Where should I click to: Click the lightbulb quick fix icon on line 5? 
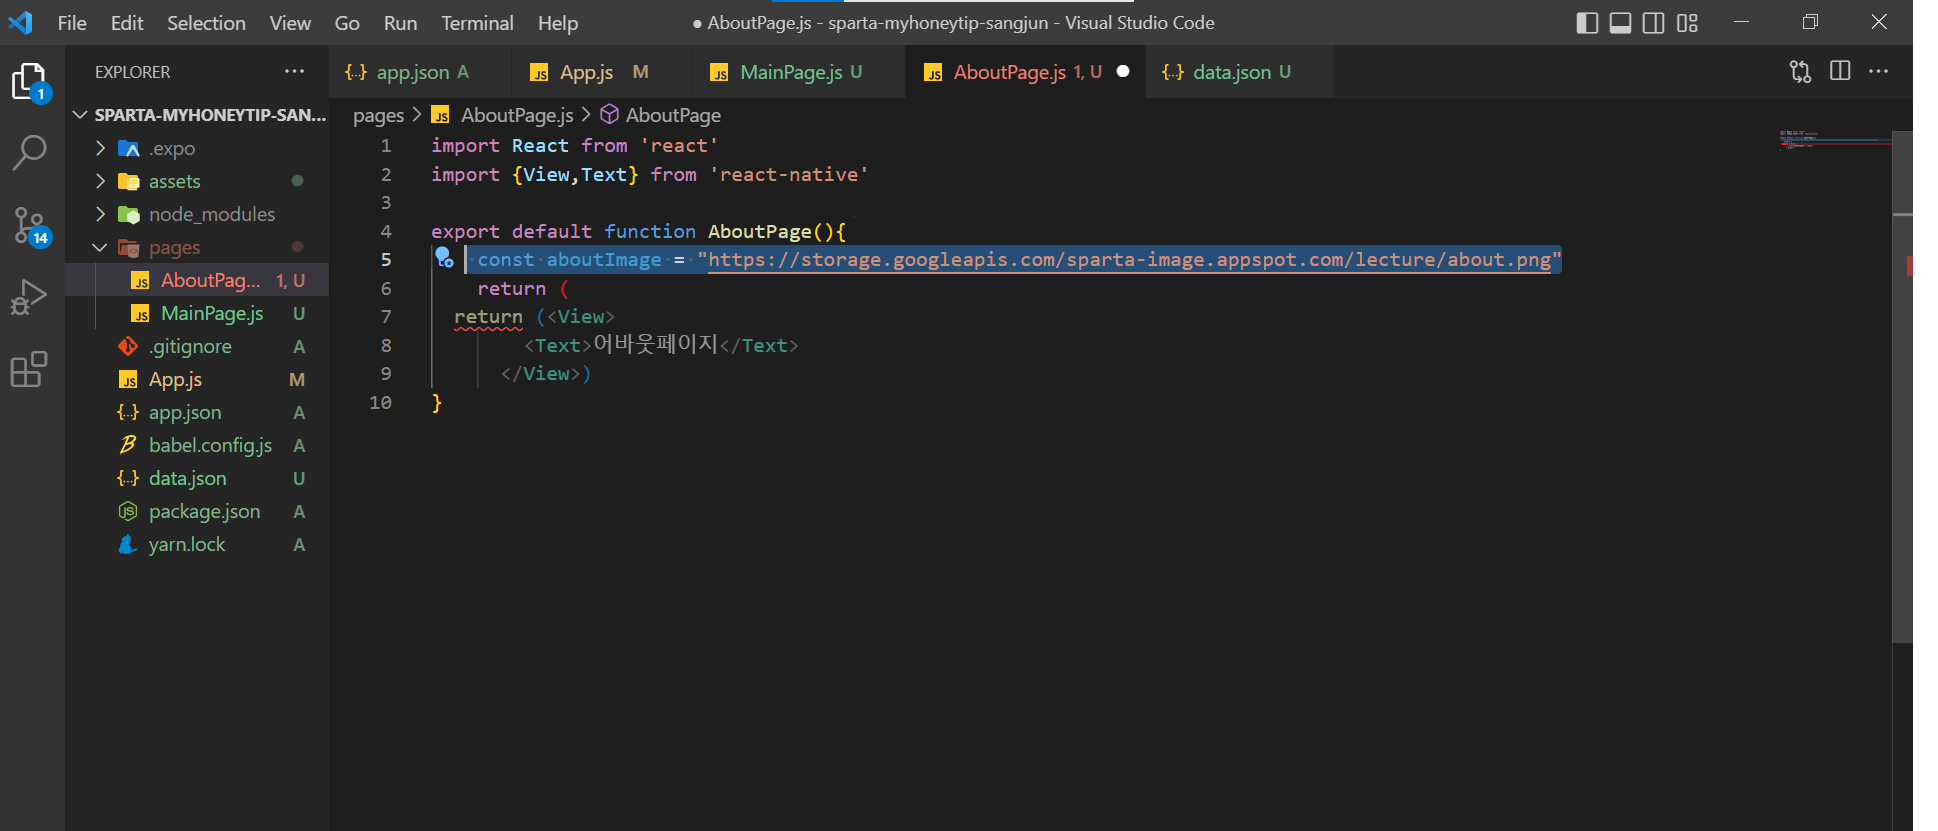pyautogui.click(x=444, y=259)
